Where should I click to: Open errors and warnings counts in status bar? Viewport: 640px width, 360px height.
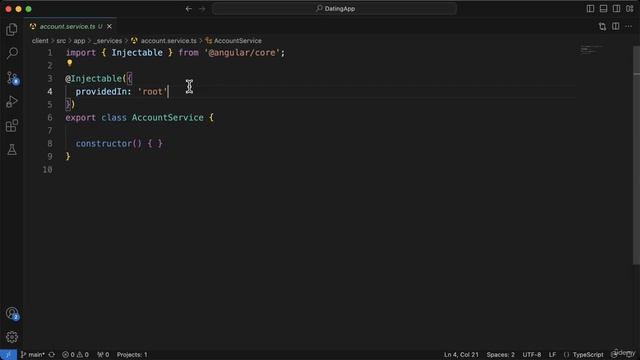75,355
